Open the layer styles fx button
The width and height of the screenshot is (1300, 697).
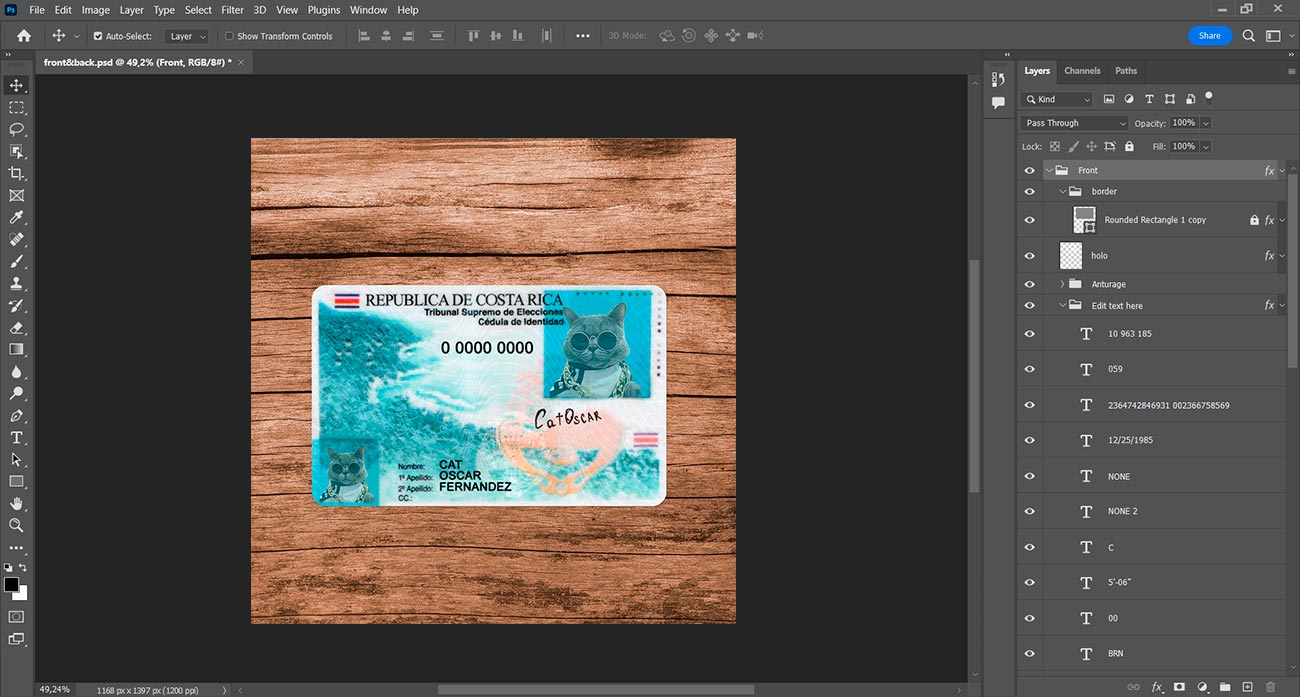pos(1156,687)
